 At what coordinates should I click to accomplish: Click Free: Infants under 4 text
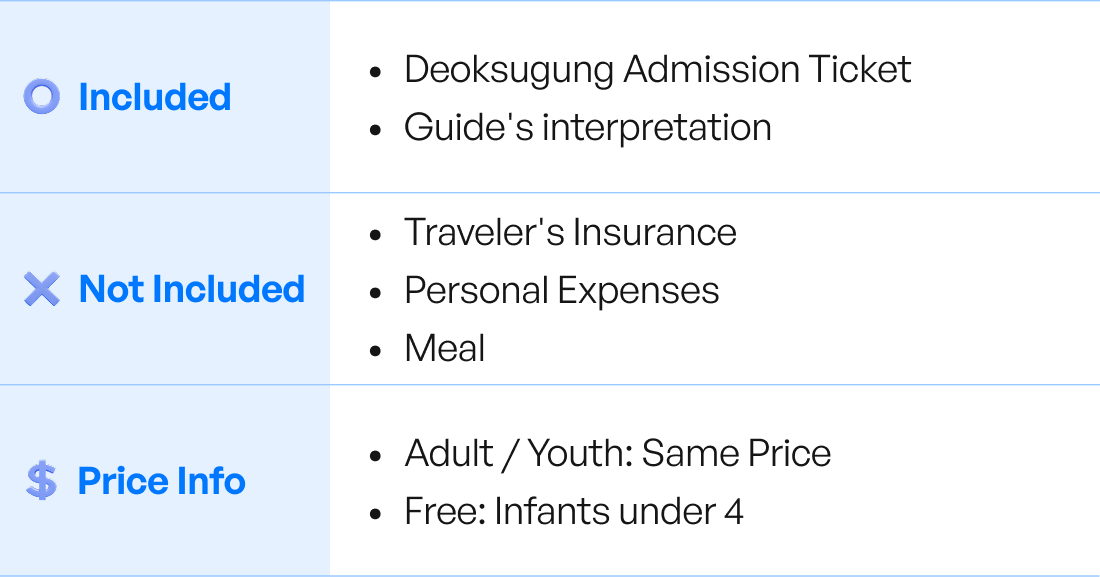click(573, 512)
